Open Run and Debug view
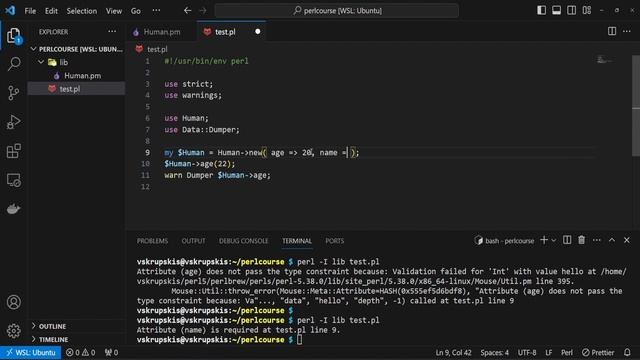The height and width of the screenshot is (360, 640). tap(14, 122)
